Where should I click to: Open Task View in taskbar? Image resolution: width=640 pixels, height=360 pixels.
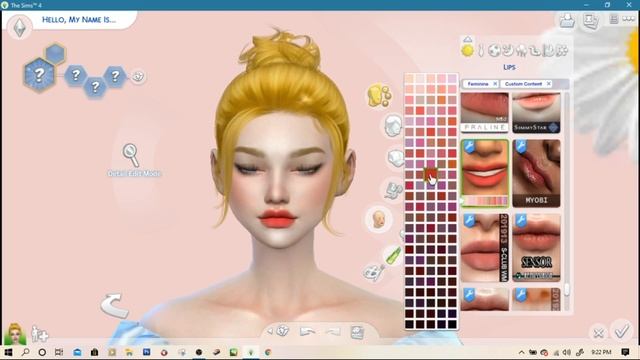point(59,352)
